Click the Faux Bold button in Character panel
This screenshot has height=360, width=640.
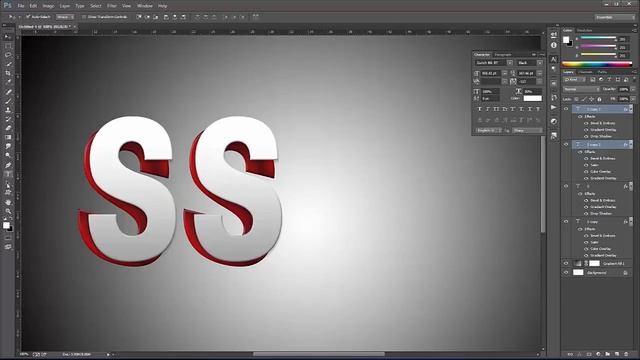click(x=480, y=109)
